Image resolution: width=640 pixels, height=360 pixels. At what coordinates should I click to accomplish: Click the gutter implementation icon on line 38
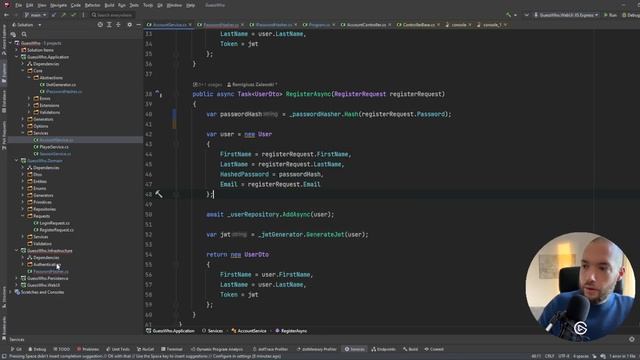pyautogui.click(x=158, y=94)
